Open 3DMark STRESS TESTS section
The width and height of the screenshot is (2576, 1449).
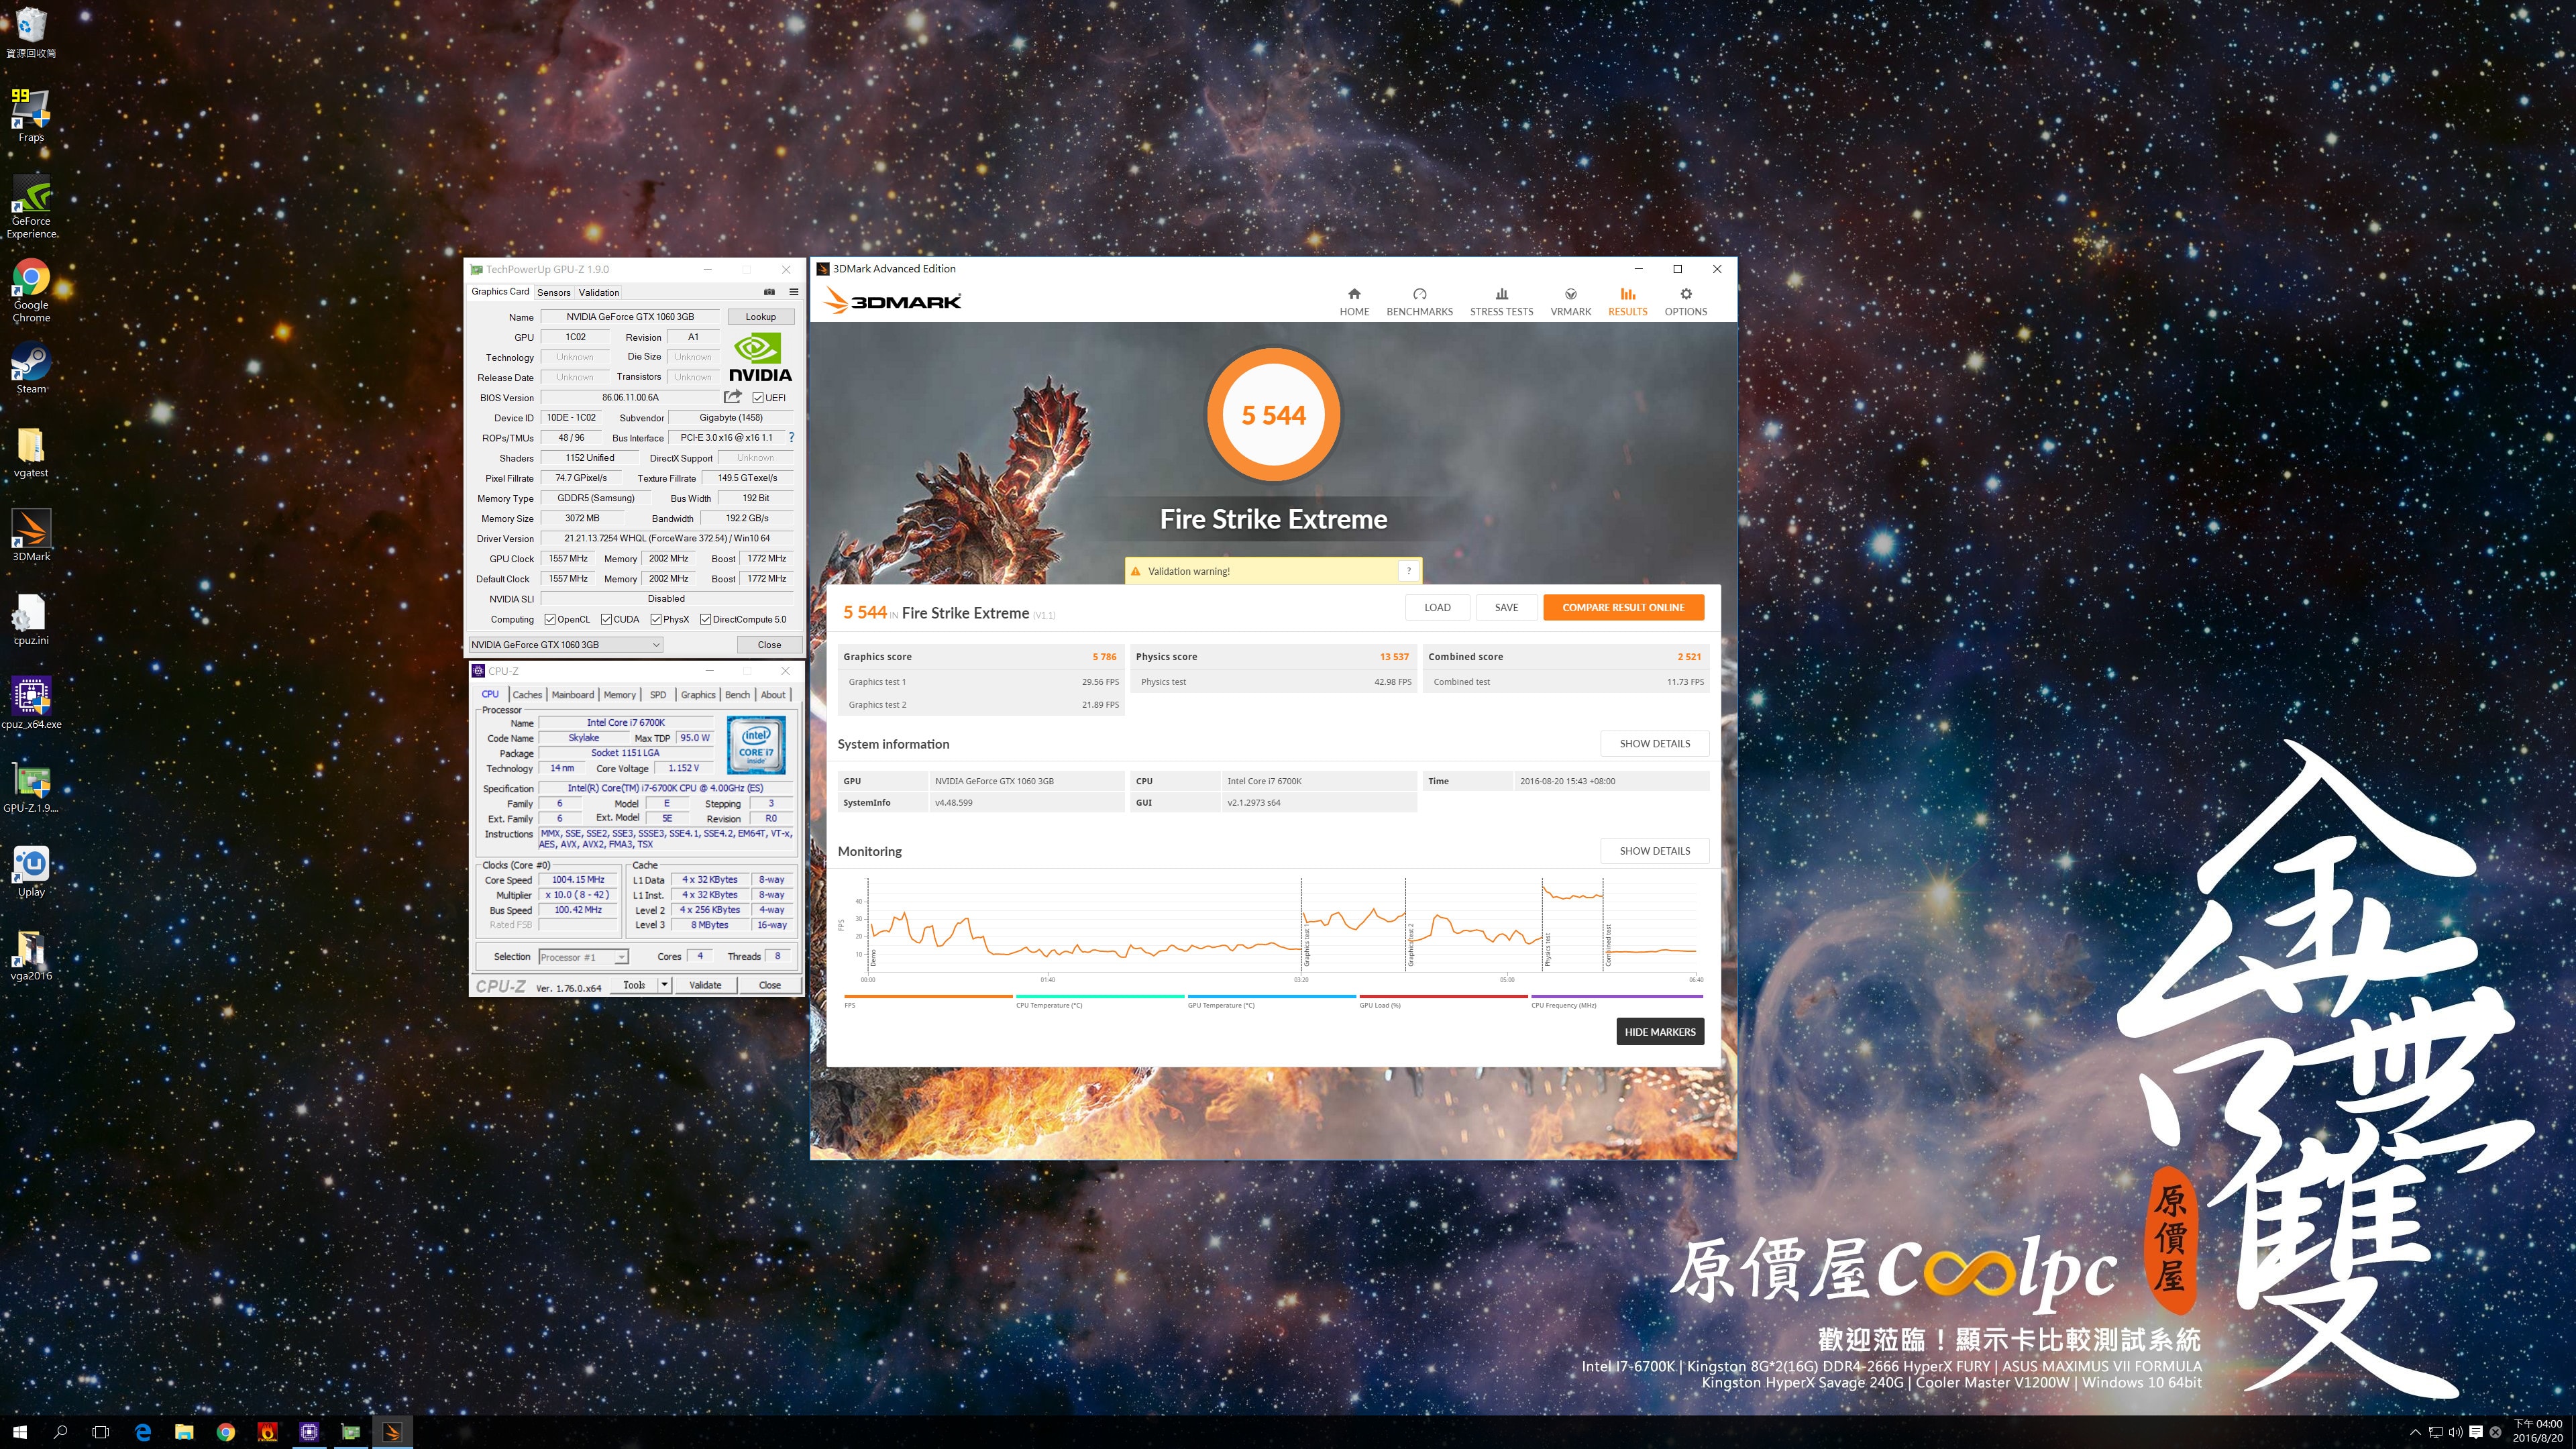[1501, 301]
